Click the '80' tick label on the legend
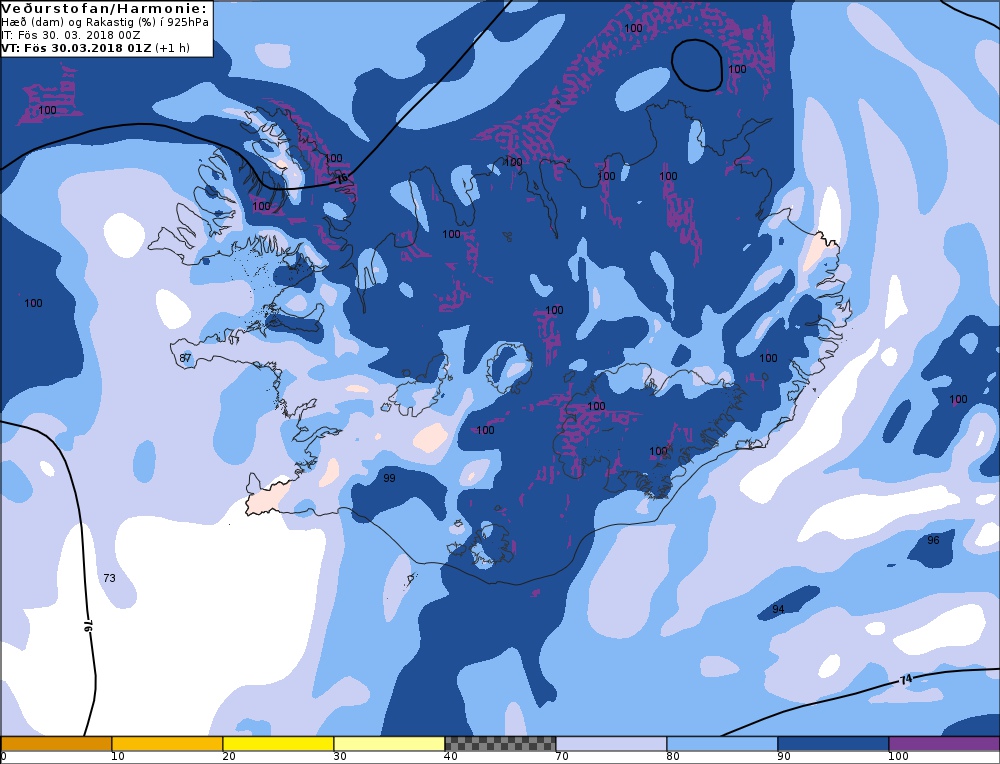1000x764 pixels. [673, 757]
